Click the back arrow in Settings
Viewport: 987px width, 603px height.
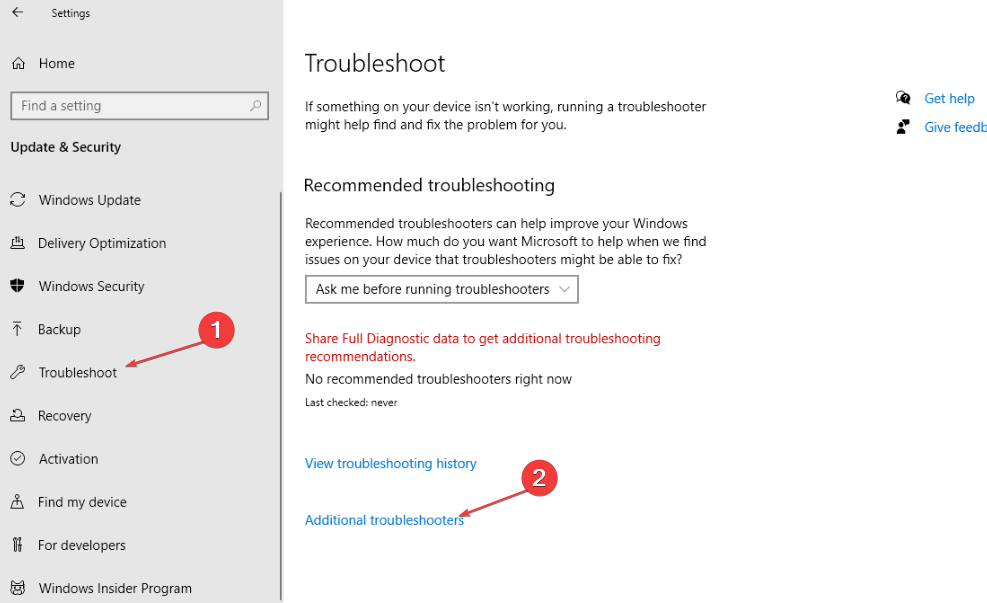[18, 12]
